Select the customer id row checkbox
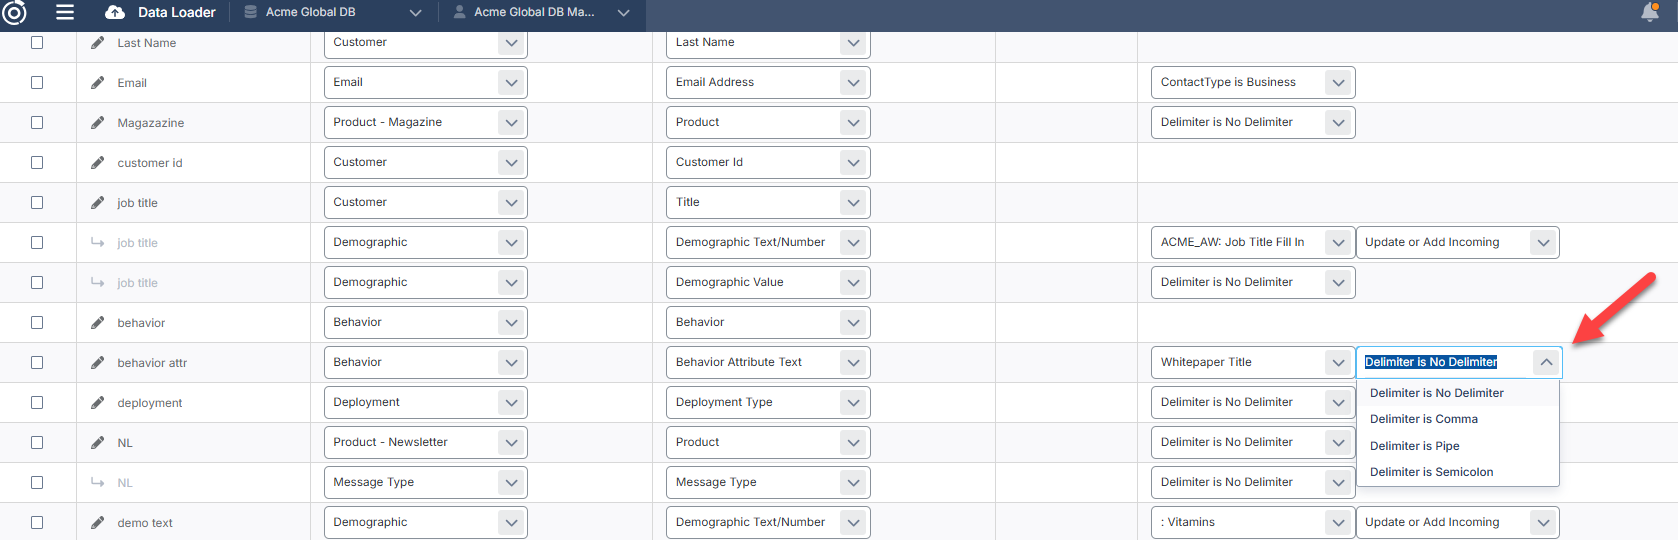This screenshot has height=540, width=1678. 37,163
